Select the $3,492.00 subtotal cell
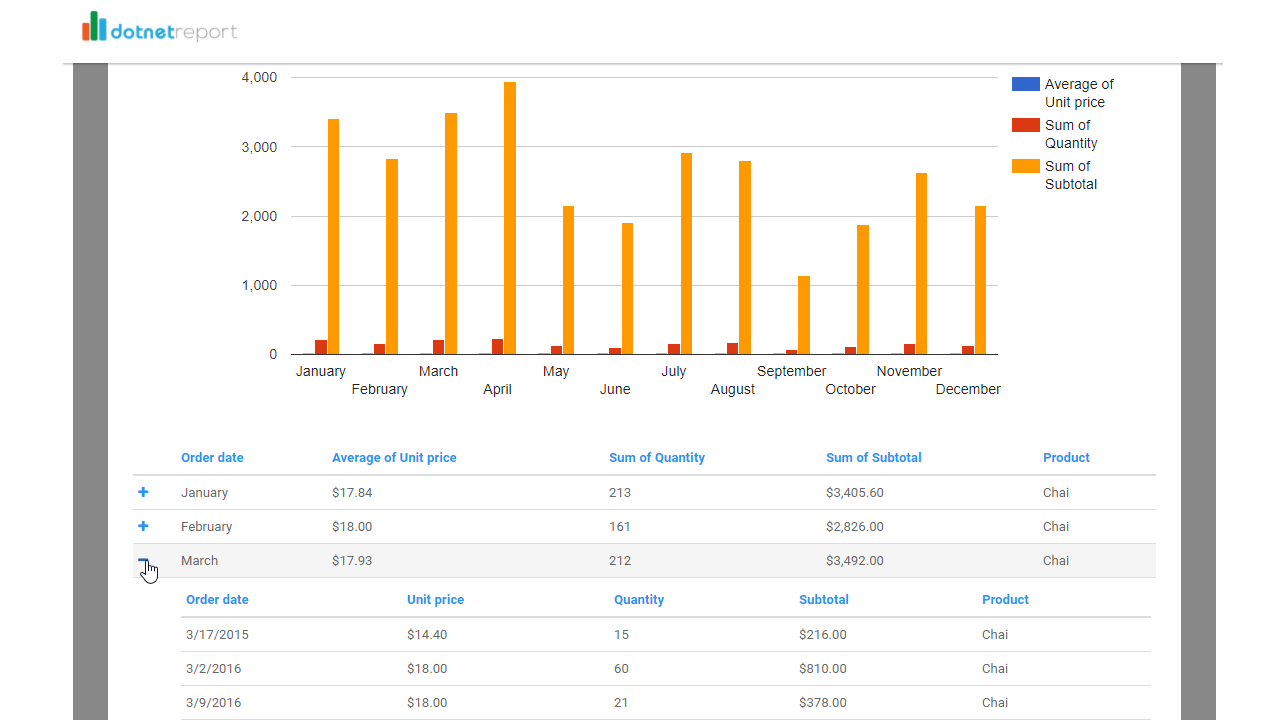This screenshot has height=720, width=1280. point(855,561)
